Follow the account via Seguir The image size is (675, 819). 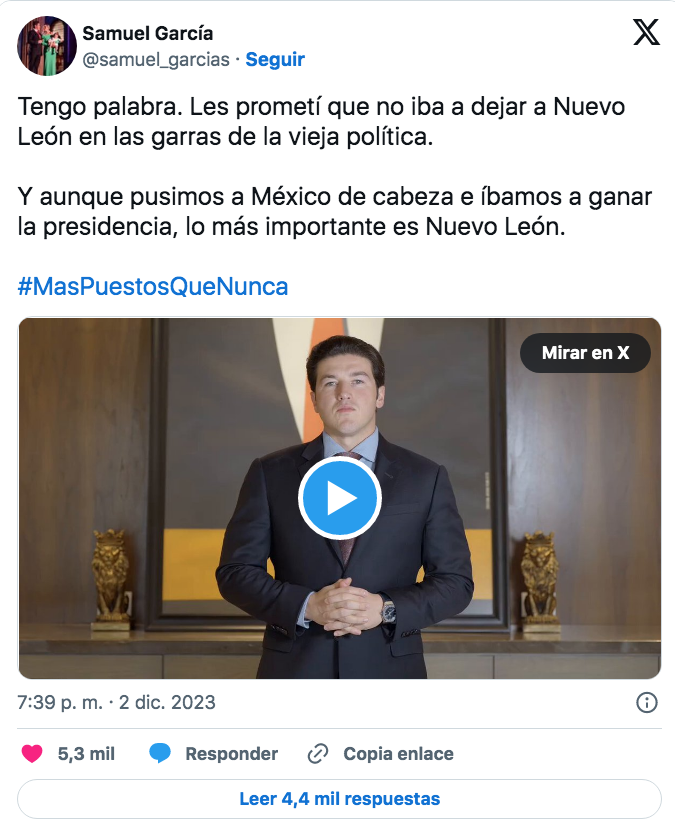(275, 60)
